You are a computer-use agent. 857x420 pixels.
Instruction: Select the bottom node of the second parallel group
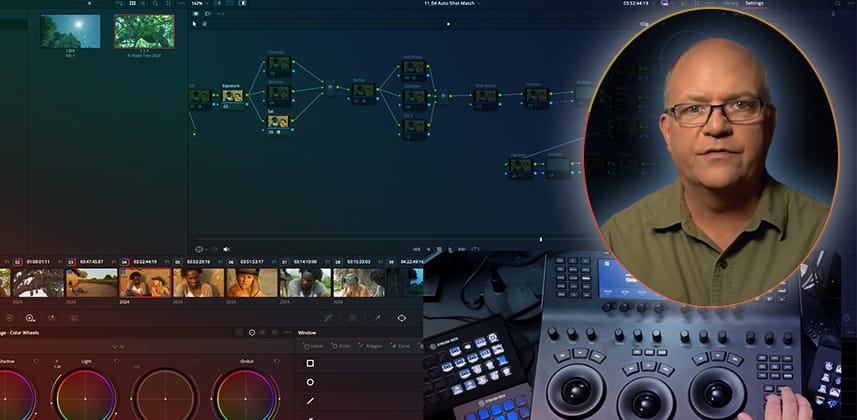[414, 126]
